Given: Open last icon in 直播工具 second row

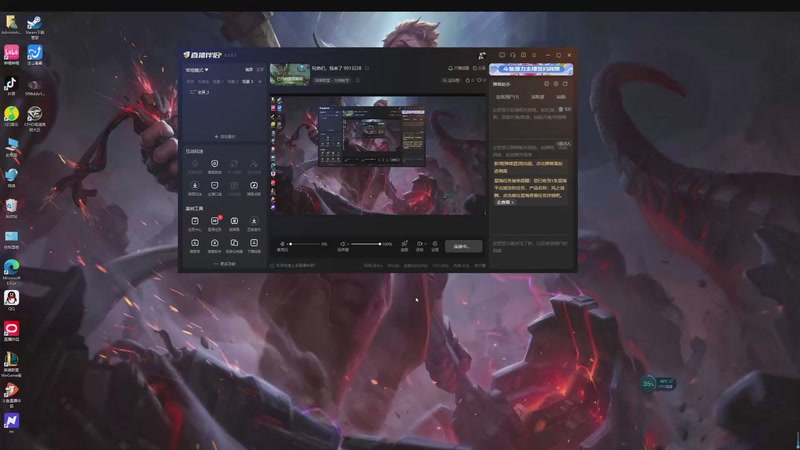Looking at the screenshot, I should tap(254, 245).
